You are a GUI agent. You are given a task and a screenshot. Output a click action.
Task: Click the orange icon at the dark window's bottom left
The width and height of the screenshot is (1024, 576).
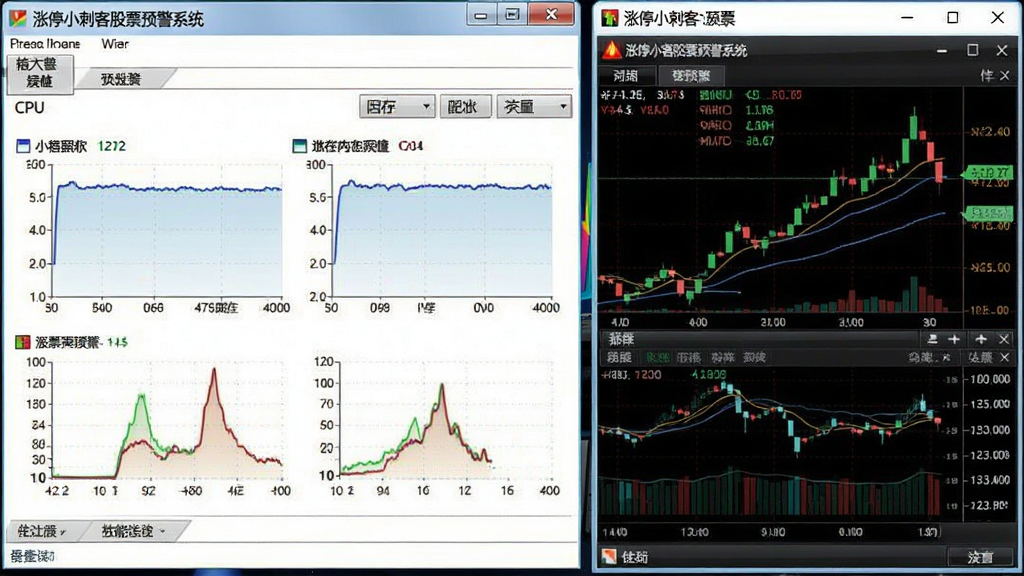tap(609, 556)
